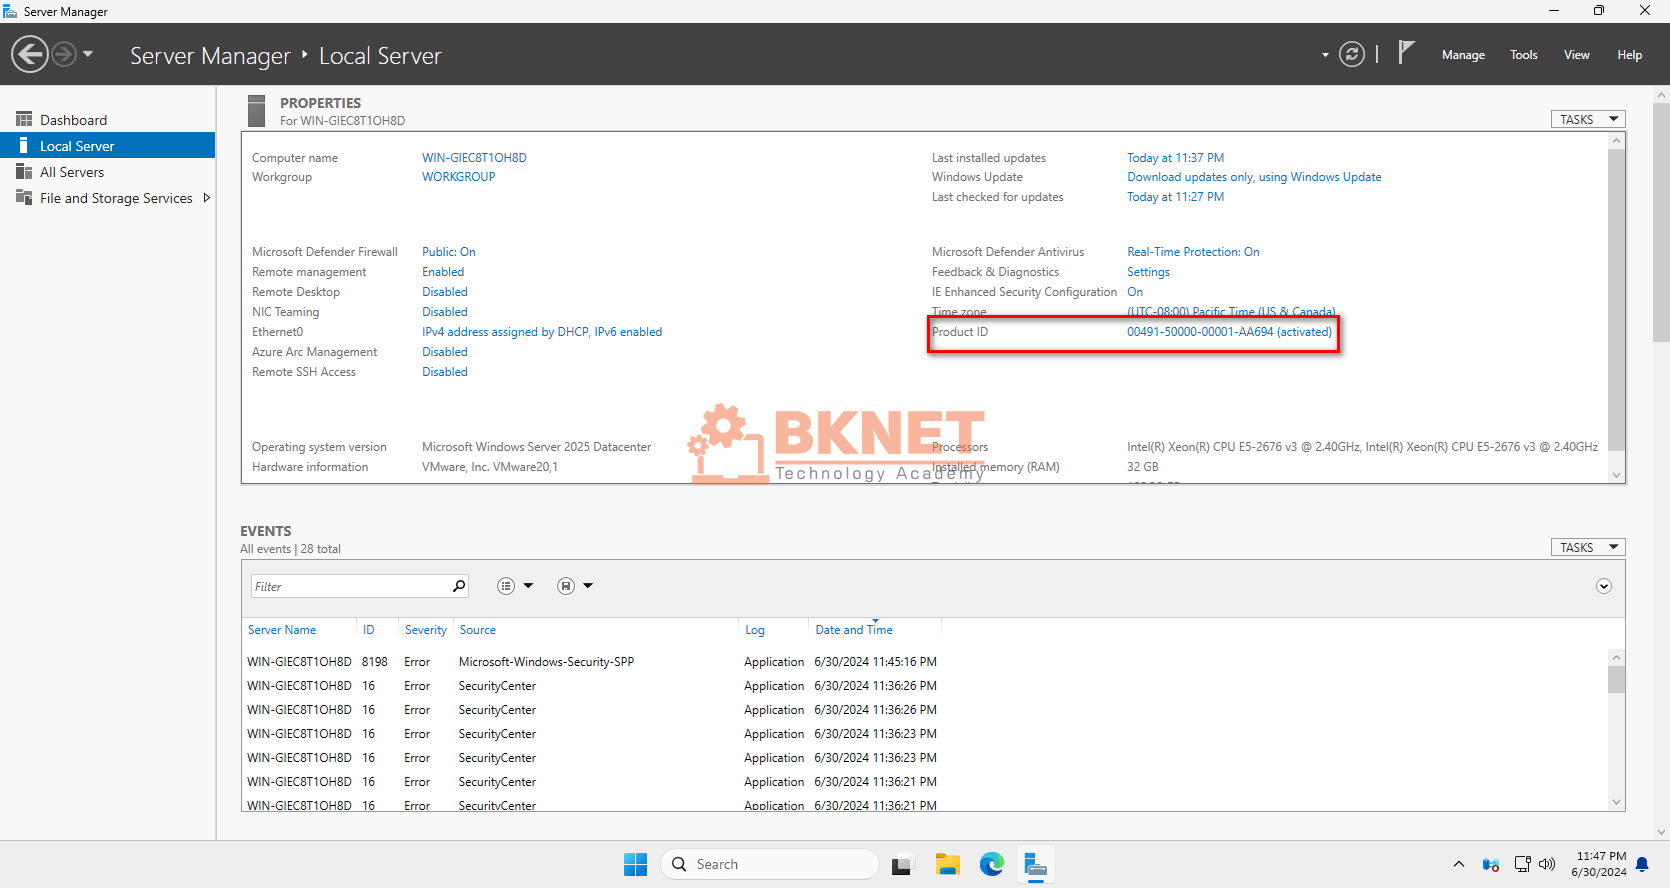The width and height of the screenshot is (1670, 888).
Task: Click the WORKGROUP link
Action: pos(459,177)
